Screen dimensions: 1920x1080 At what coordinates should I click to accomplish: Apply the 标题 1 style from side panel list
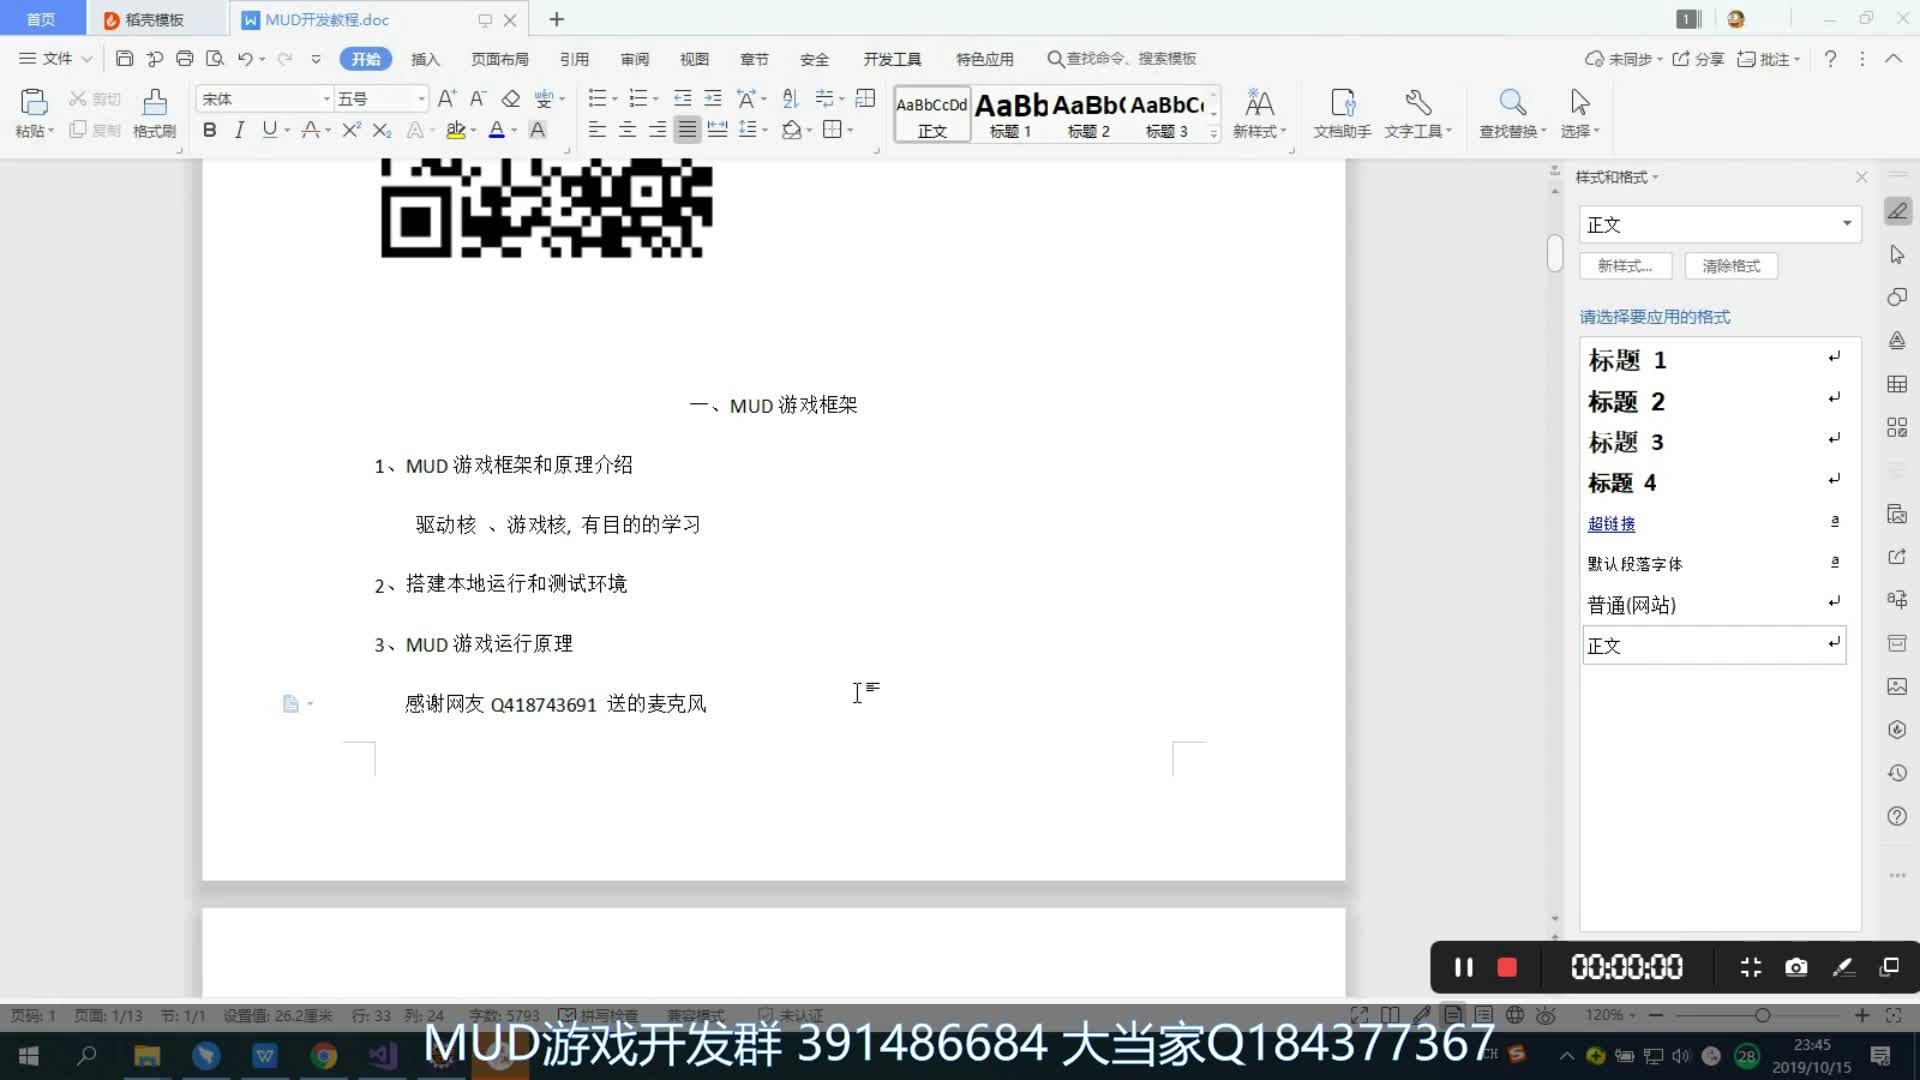1714,359
